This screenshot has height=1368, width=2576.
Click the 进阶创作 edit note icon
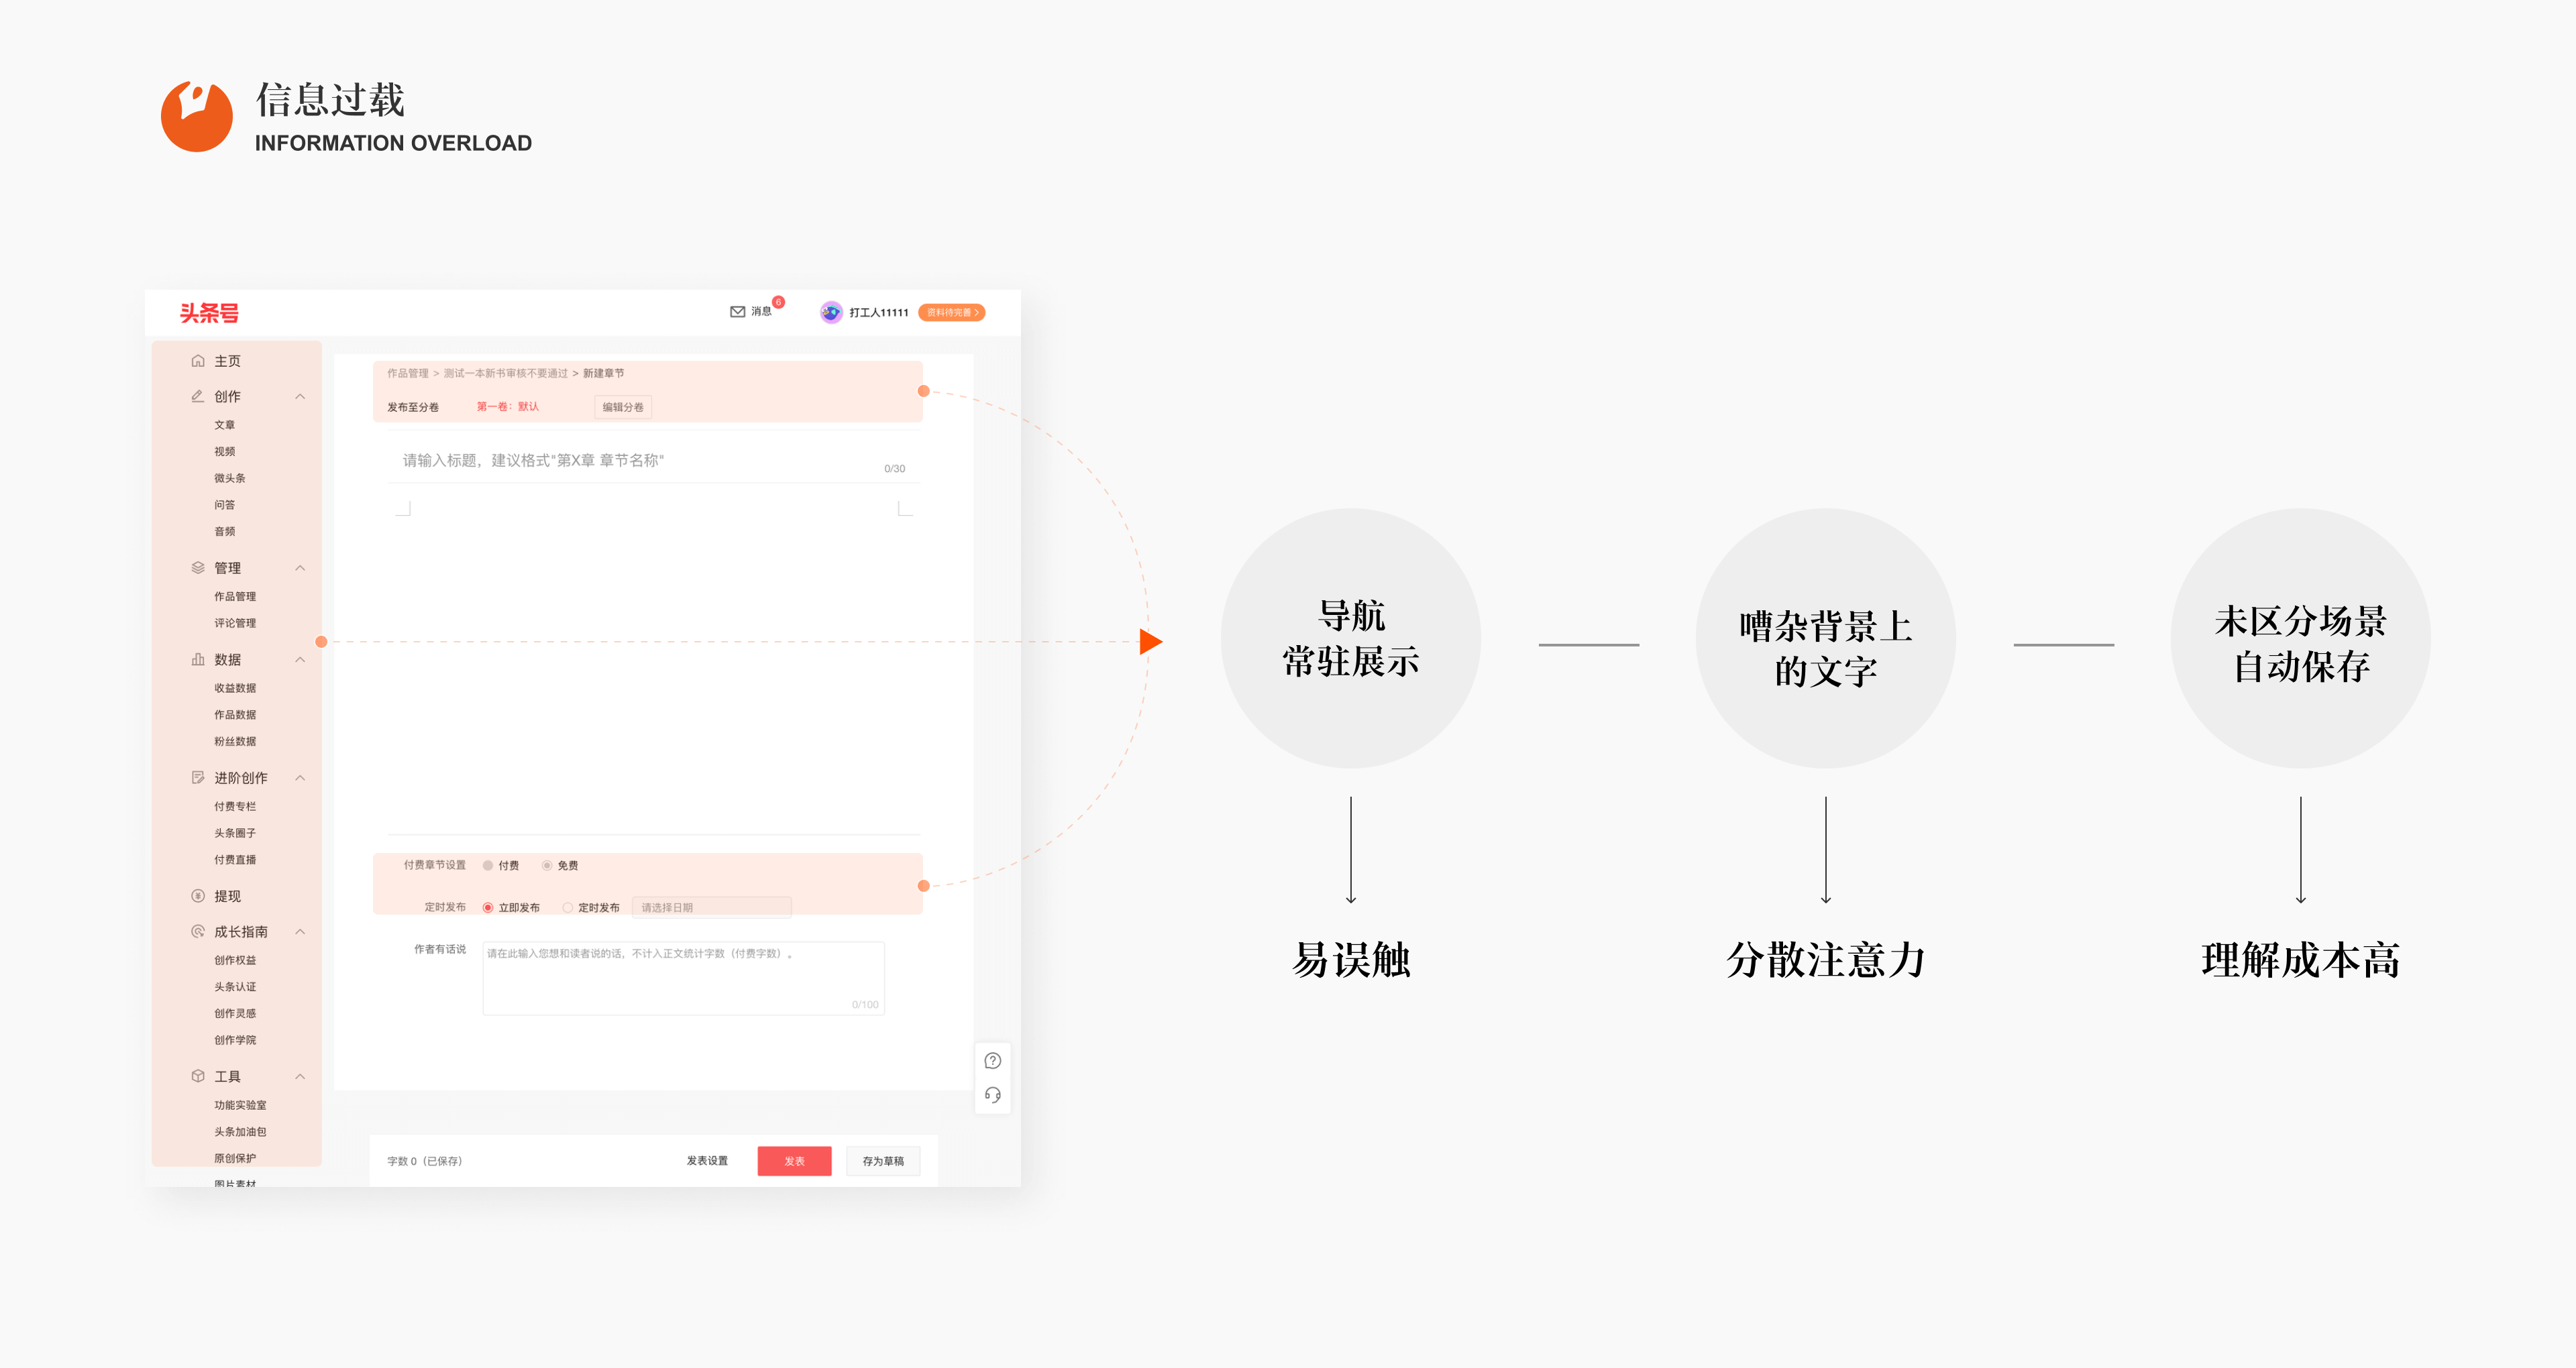(x=198, y=777)
